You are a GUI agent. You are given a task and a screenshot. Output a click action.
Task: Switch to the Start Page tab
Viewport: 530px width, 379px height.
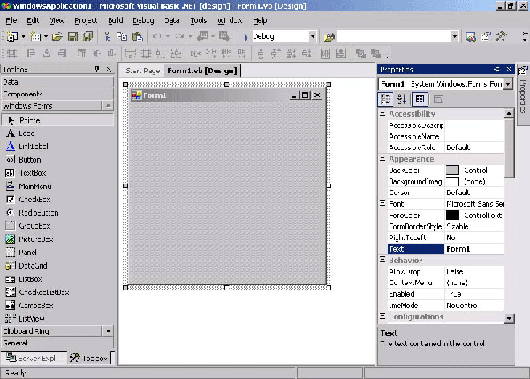(142, 71)
